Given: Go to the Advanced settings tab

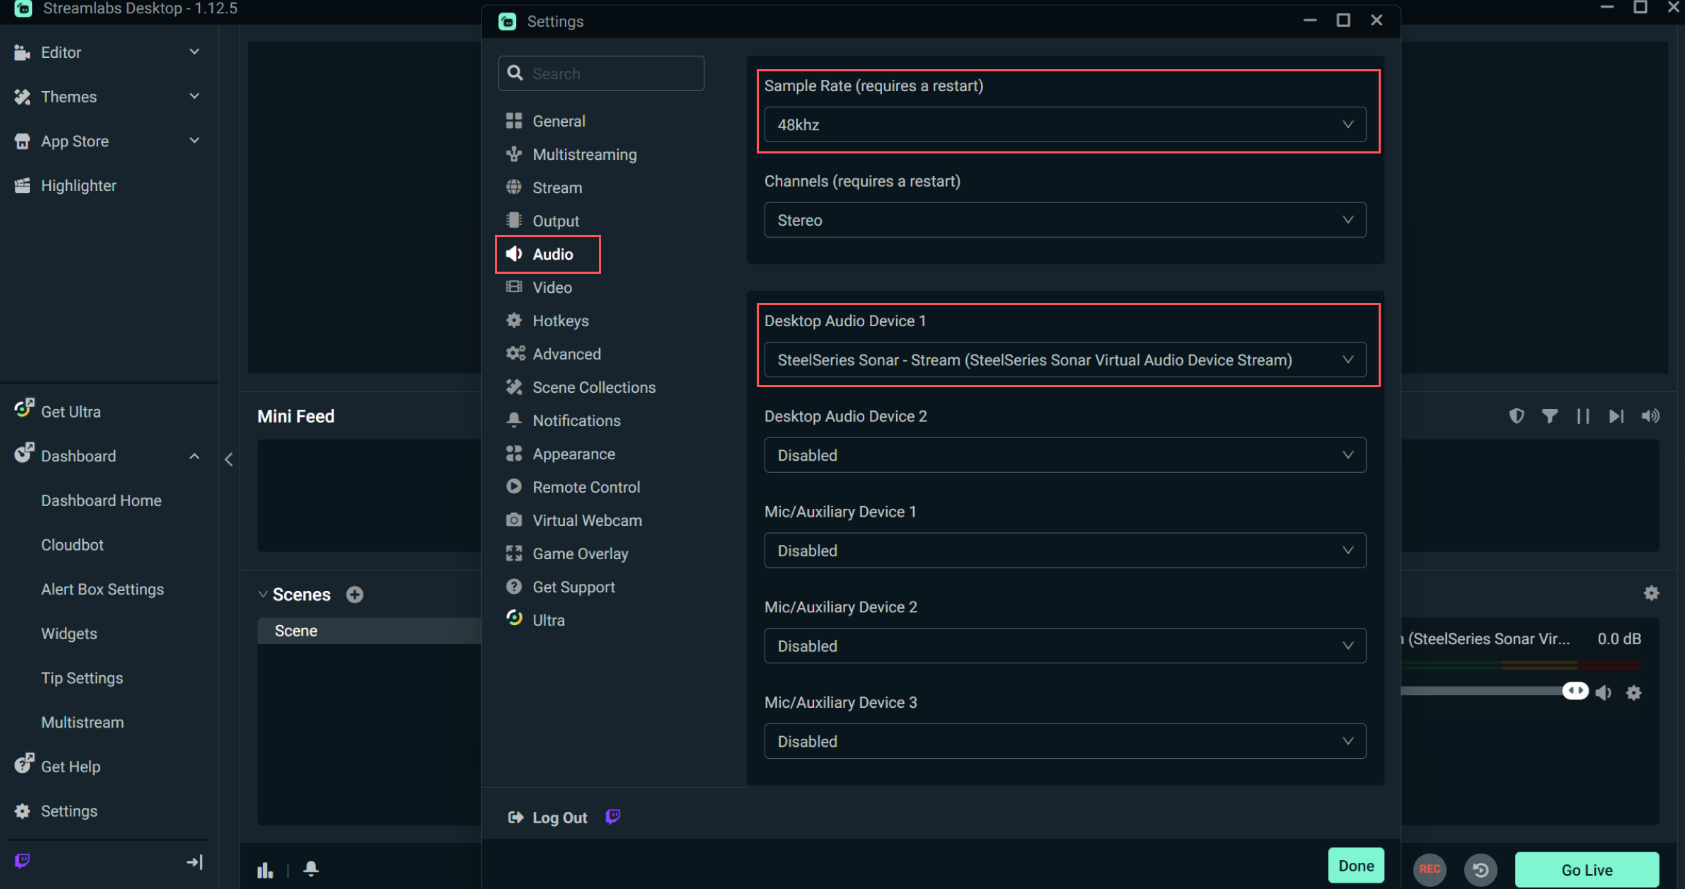Looking at the screenshot, I should coord(566,354).
